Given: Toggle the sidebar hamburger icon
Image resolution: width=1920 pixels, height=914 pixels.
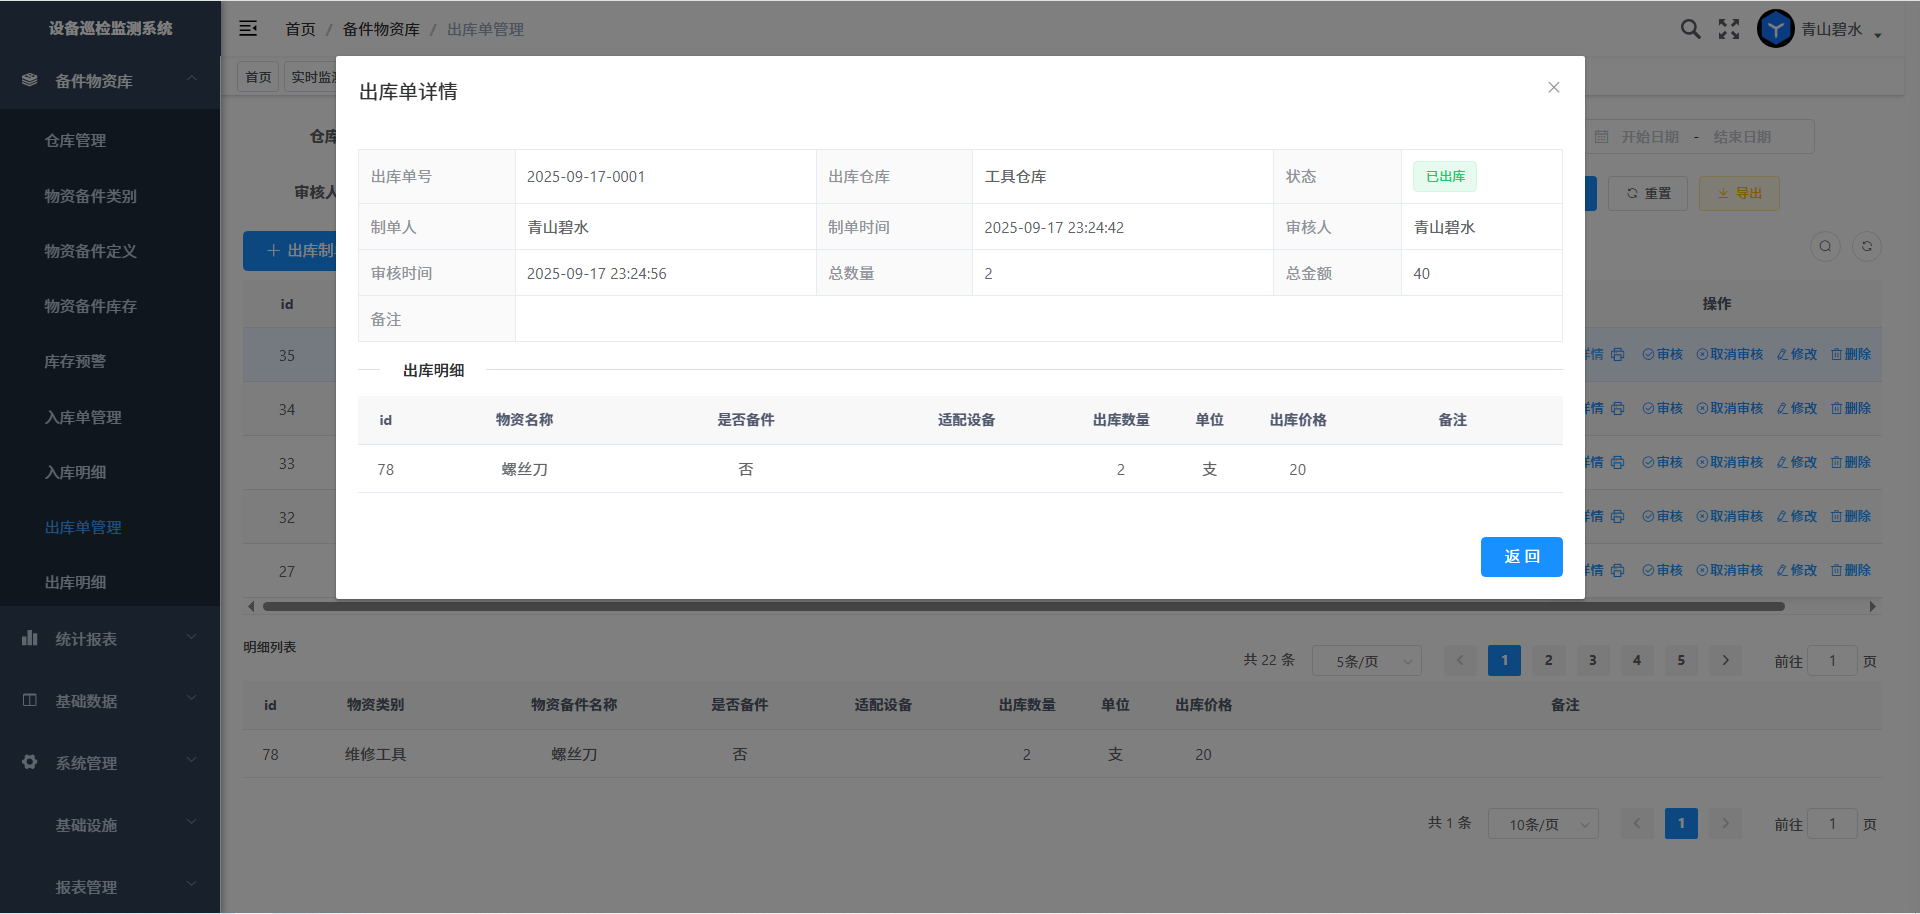Looking at the screenshot, I should tap(248, 29).
